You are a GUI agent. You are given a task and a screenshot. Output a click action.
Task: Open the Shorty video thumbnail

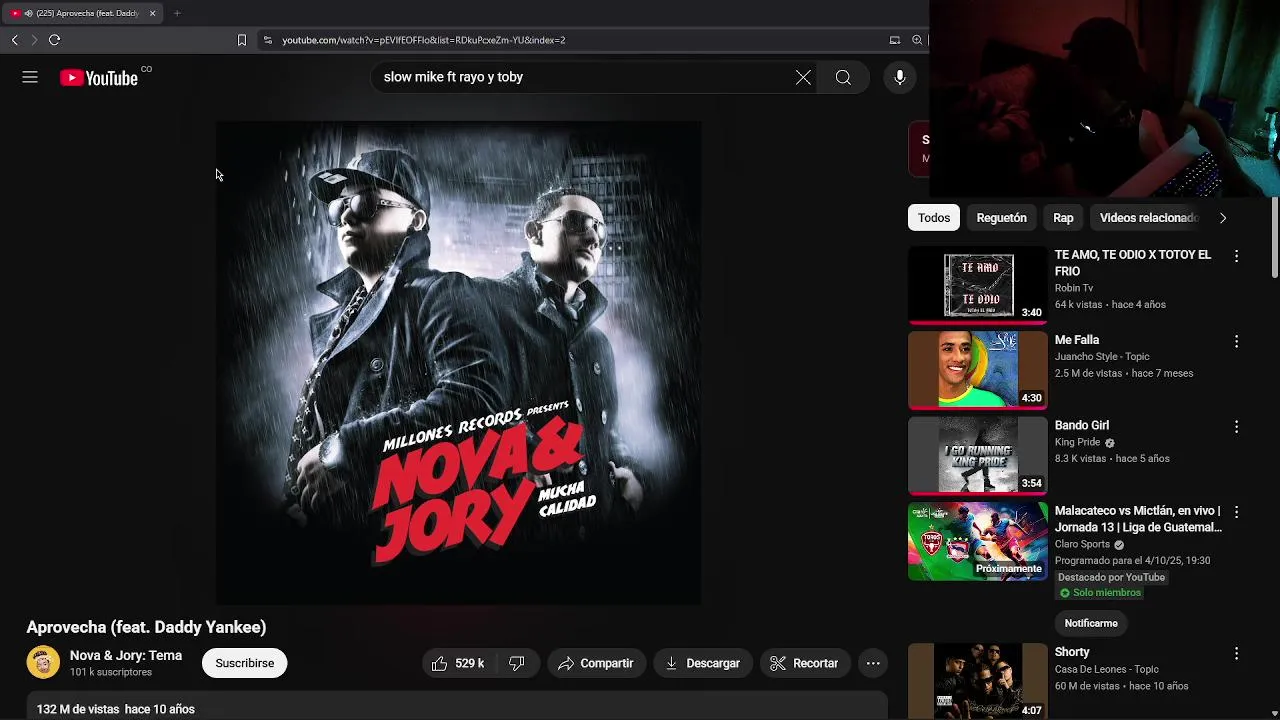pos(977,681)
